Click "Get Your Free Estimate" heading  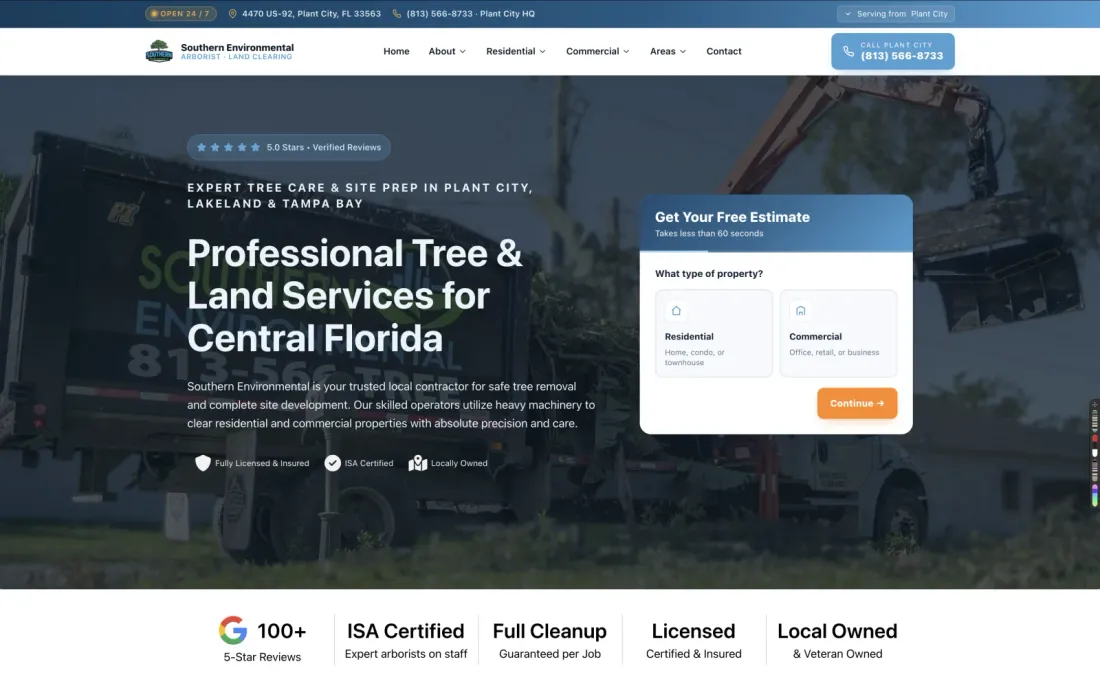tap(732, 217)
